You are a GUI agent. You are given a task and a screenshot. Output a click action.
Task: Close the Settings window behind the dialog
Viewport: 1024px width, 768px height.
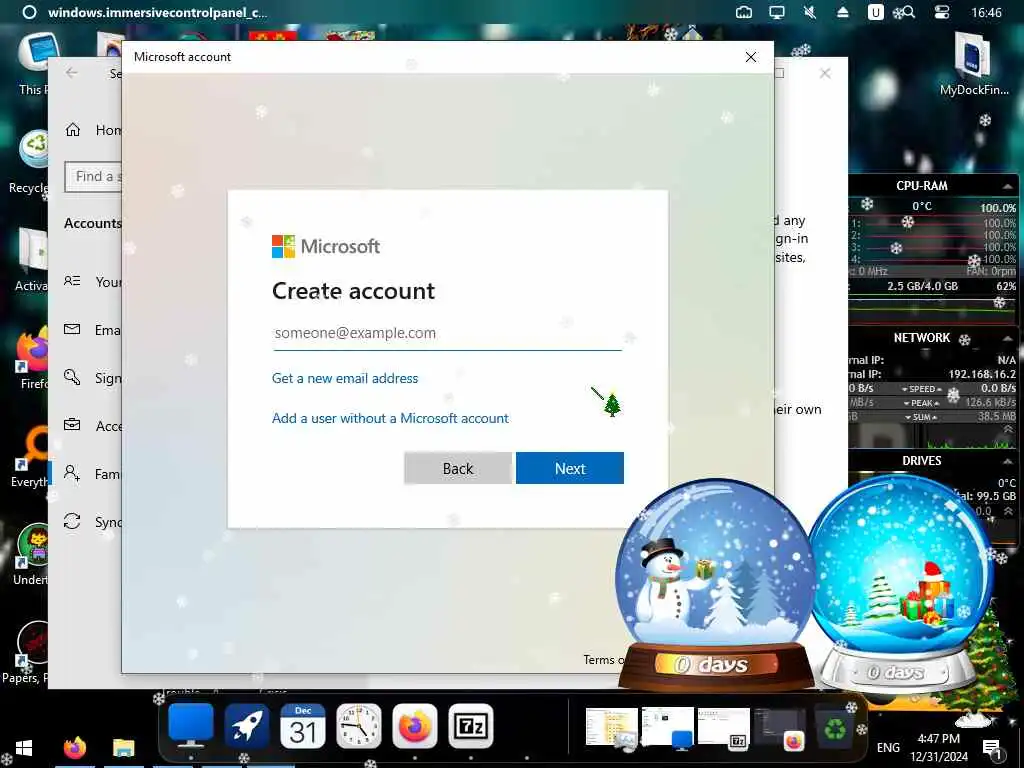pyautogui.click(x=825, y=73)
